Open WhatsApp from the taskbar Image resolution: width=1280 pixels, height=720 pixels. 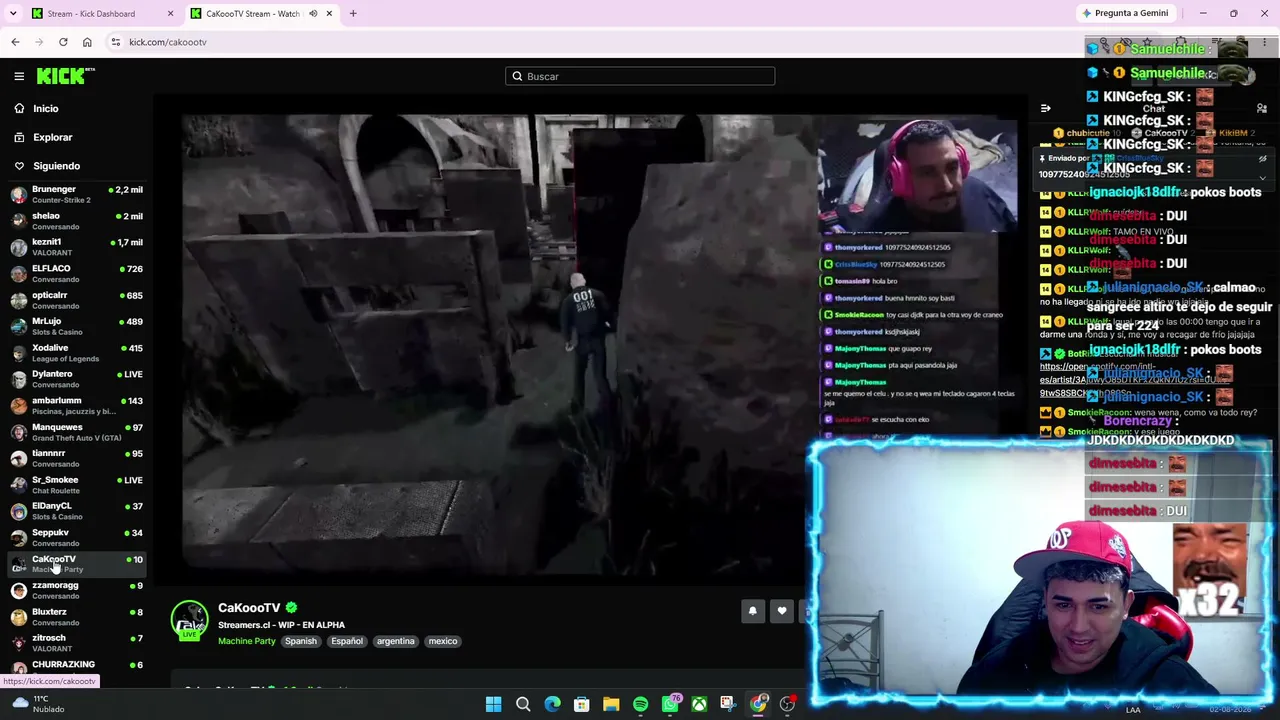(x=670, y=705)
